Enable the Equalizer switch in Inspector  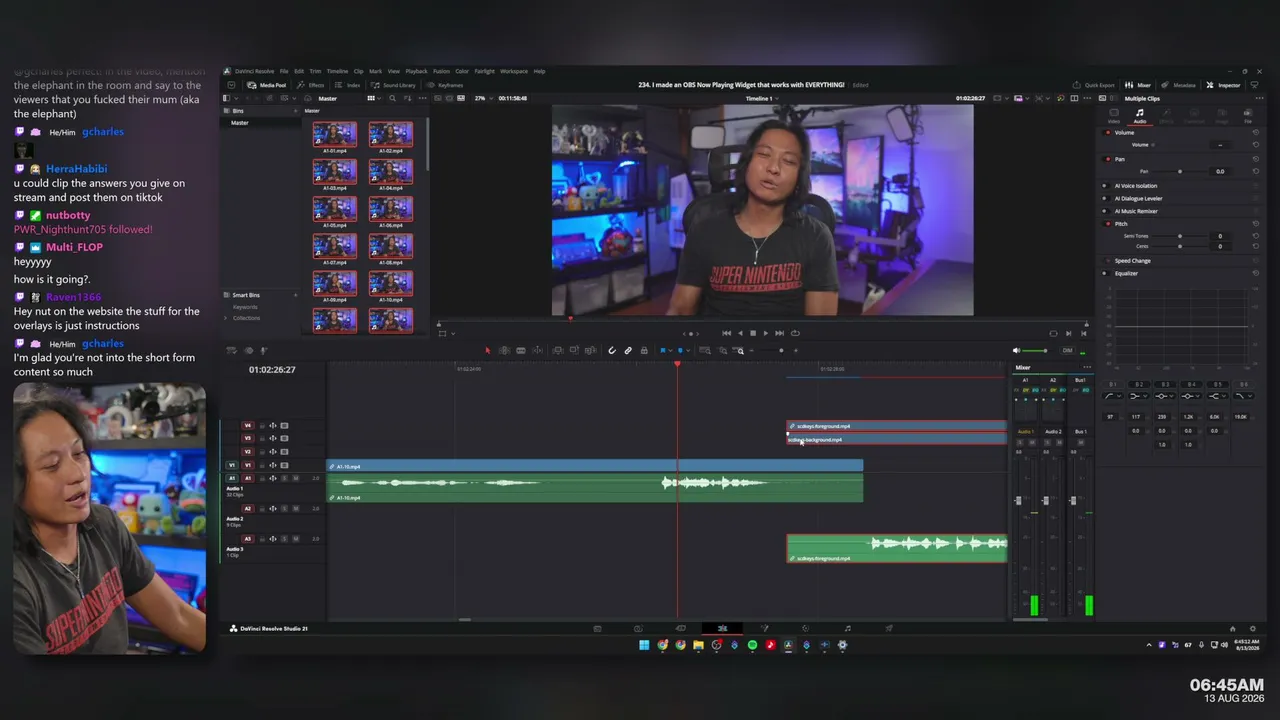click(1105, 273)
